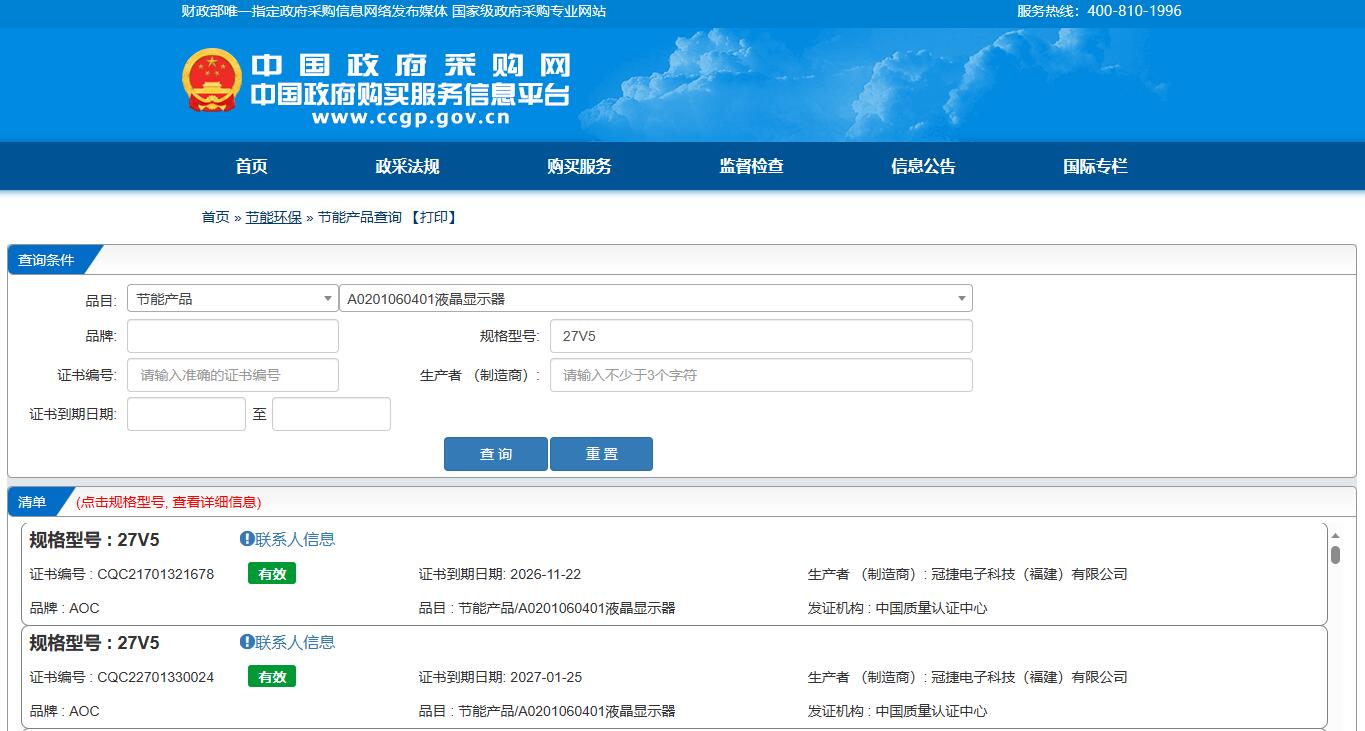
Task: Open 首页 in the navigation bar
Action: point(252,167)
